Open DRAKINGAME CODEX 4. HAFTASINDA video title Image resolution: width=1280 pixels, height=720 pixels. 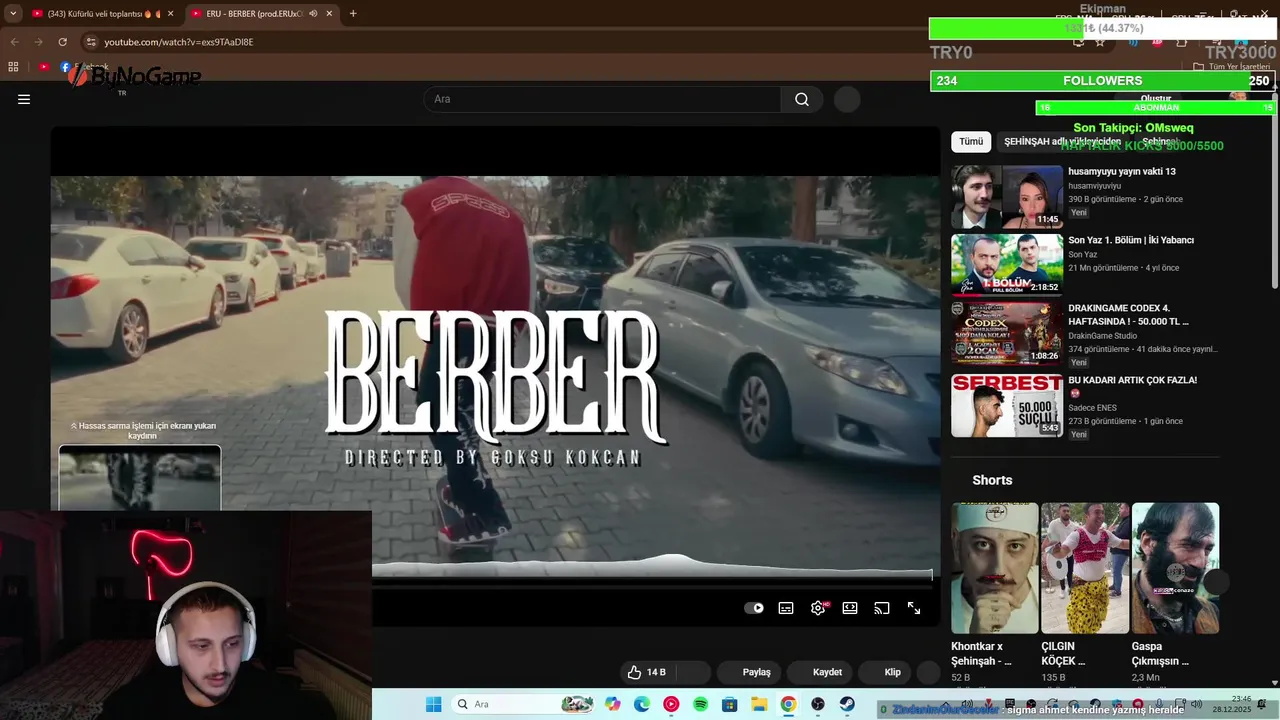pos(1130,315)
